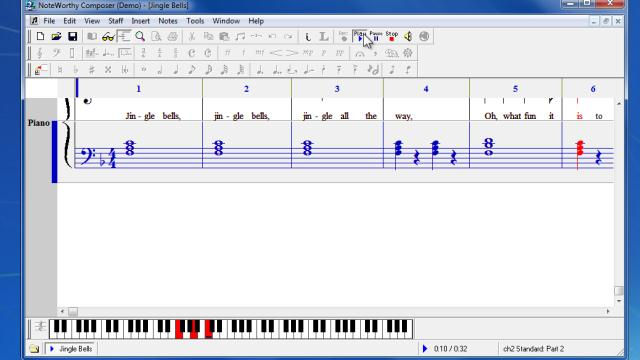Screen dimensions: 640x360
Task: Save the song with the floppy disk icon
Action: coord(73,36)
